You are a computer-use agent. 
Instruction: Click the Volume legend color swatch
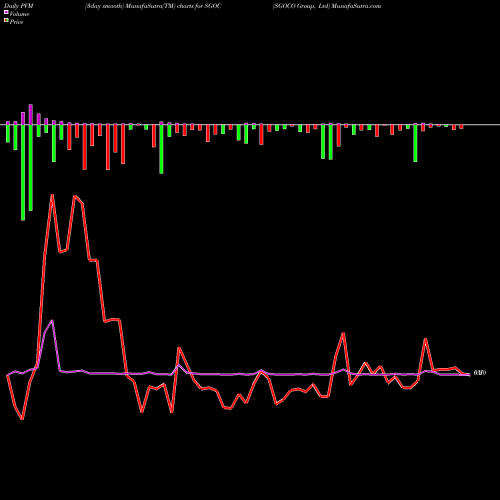[6, 13]
